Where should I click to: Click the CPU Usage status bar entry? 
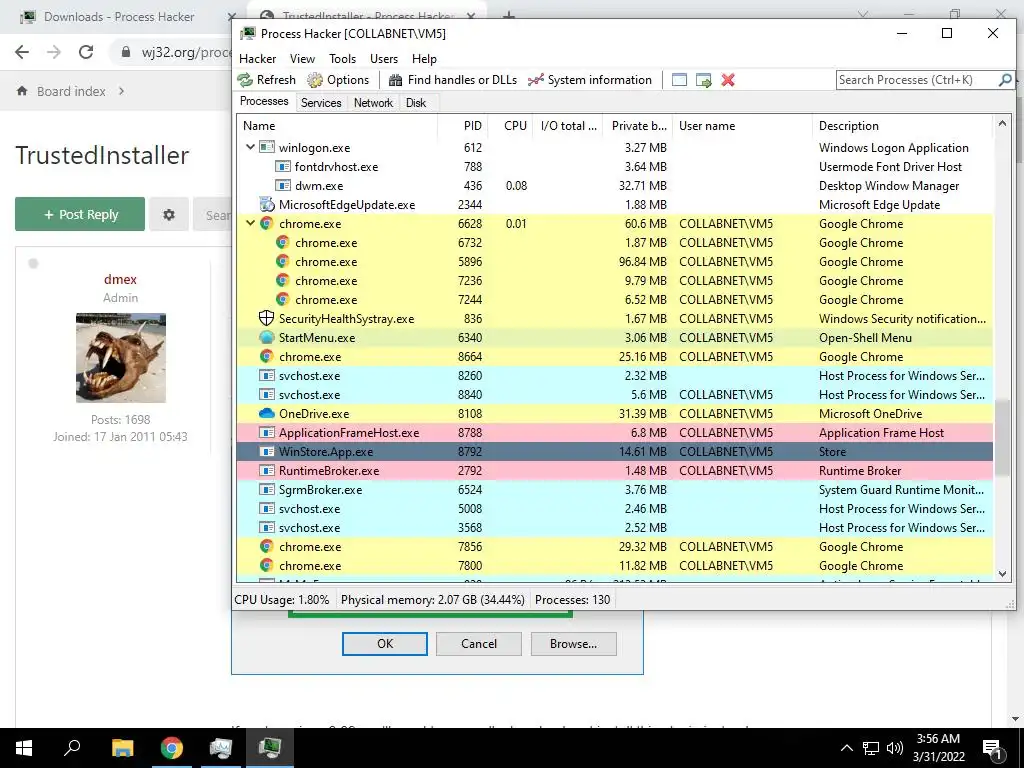(281, 600)
